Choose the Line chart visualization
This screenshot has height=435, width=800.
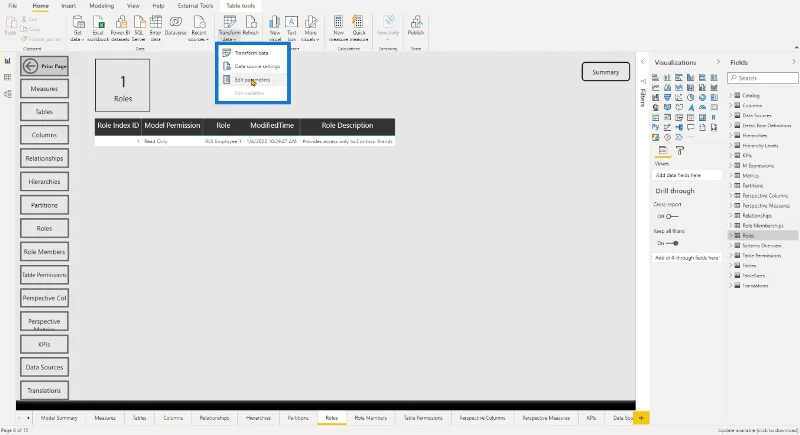pyautogui.click(x=655, y=88)
